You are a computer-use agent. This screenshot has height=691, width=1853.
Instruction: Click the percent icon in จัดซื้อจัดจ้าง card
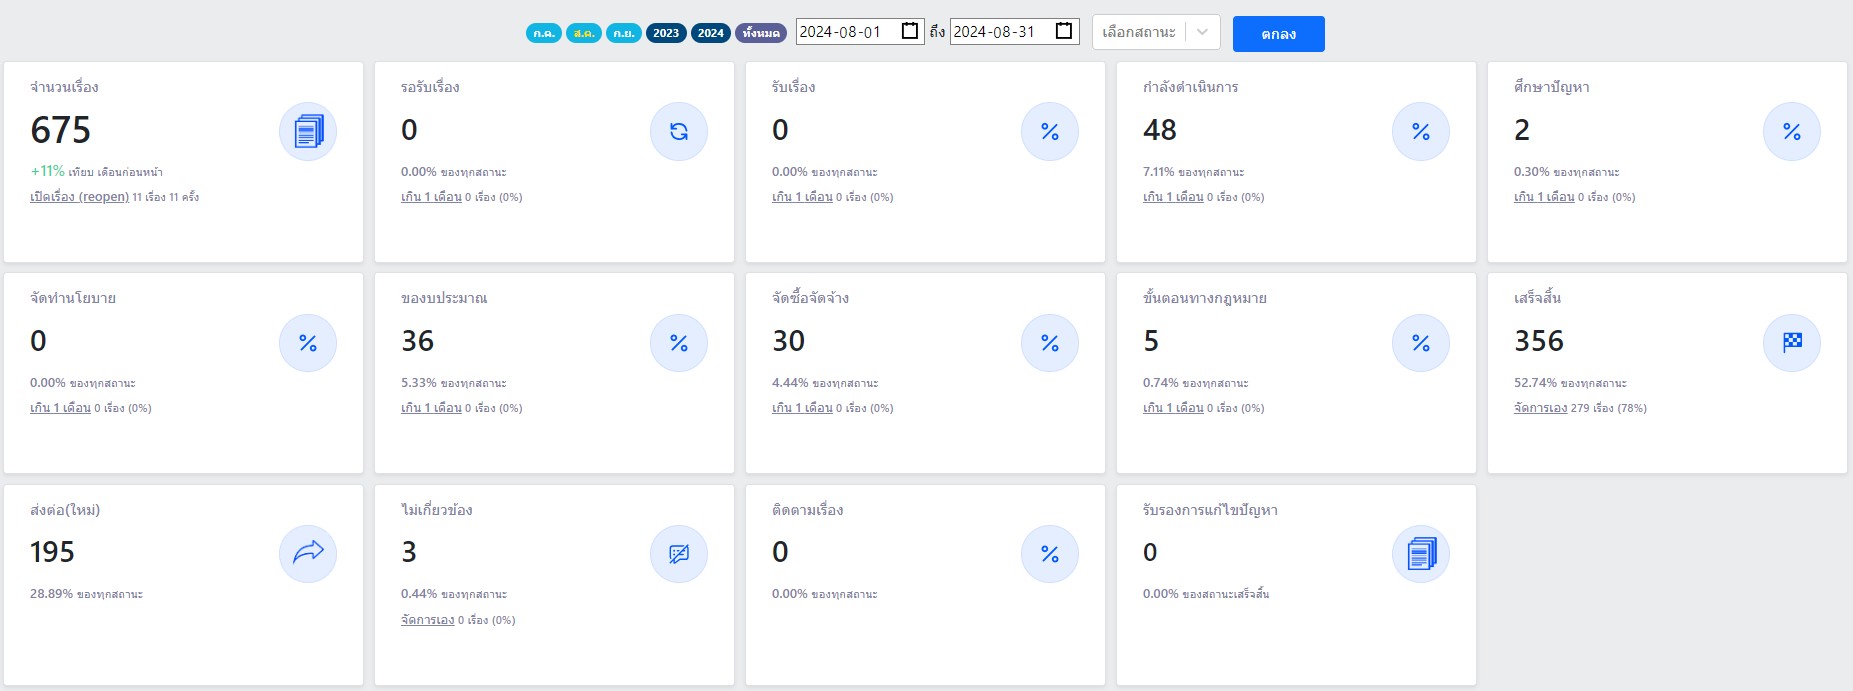[1050, 343]
